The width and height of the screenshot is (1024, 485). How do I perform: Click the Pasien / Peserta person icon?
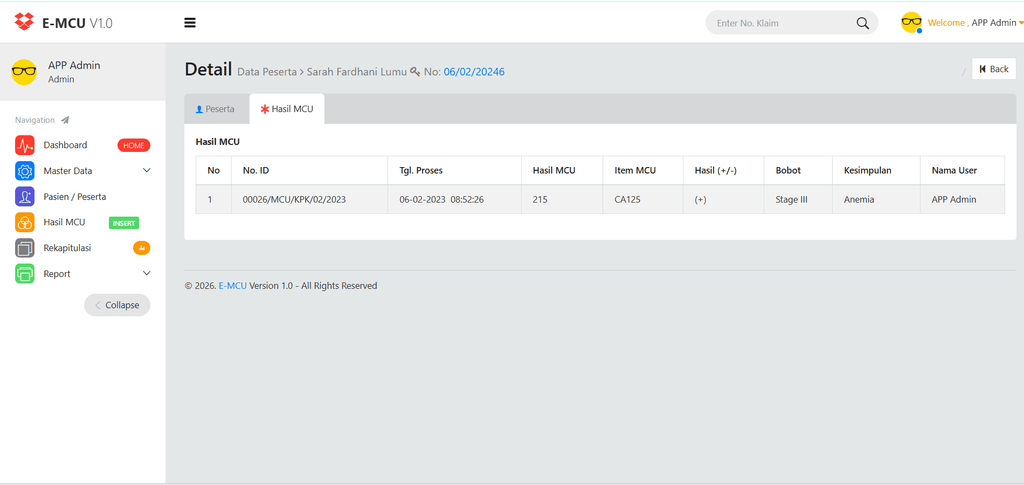point(25,196)
